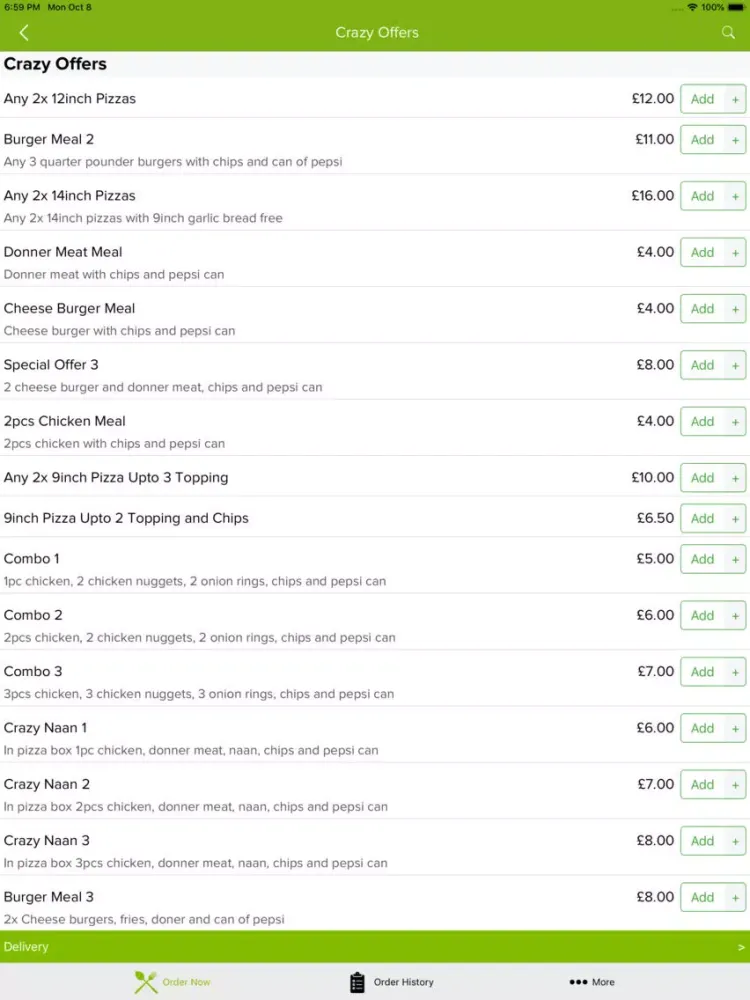Select the Crazy Naan 2 item row
Viewport: 750px width, 1000px height.
300,794
